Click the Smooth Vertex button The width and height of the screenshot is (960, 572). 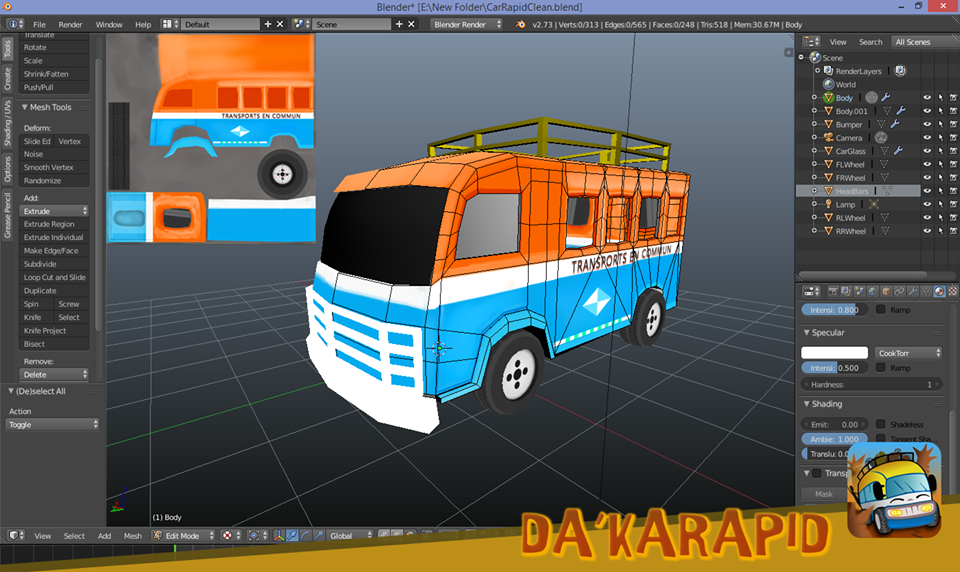point(54,167)
